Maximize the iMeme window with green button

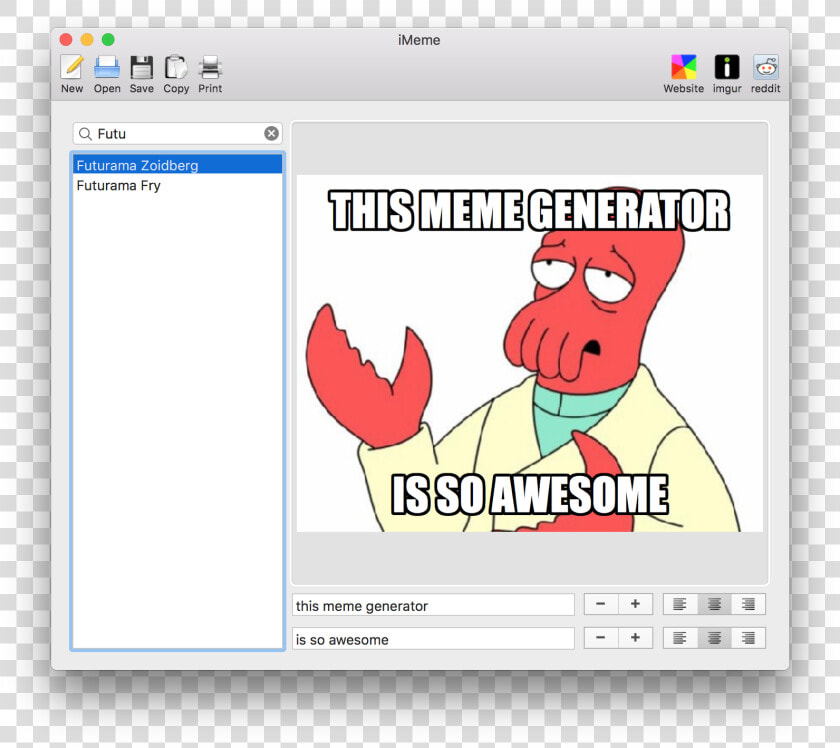tap(108, 40)
